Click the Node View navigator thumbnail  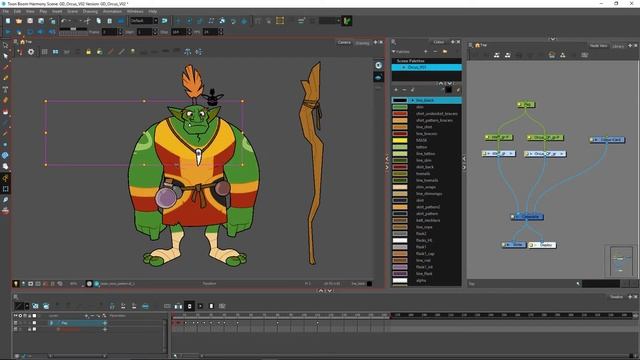point(620,261)
